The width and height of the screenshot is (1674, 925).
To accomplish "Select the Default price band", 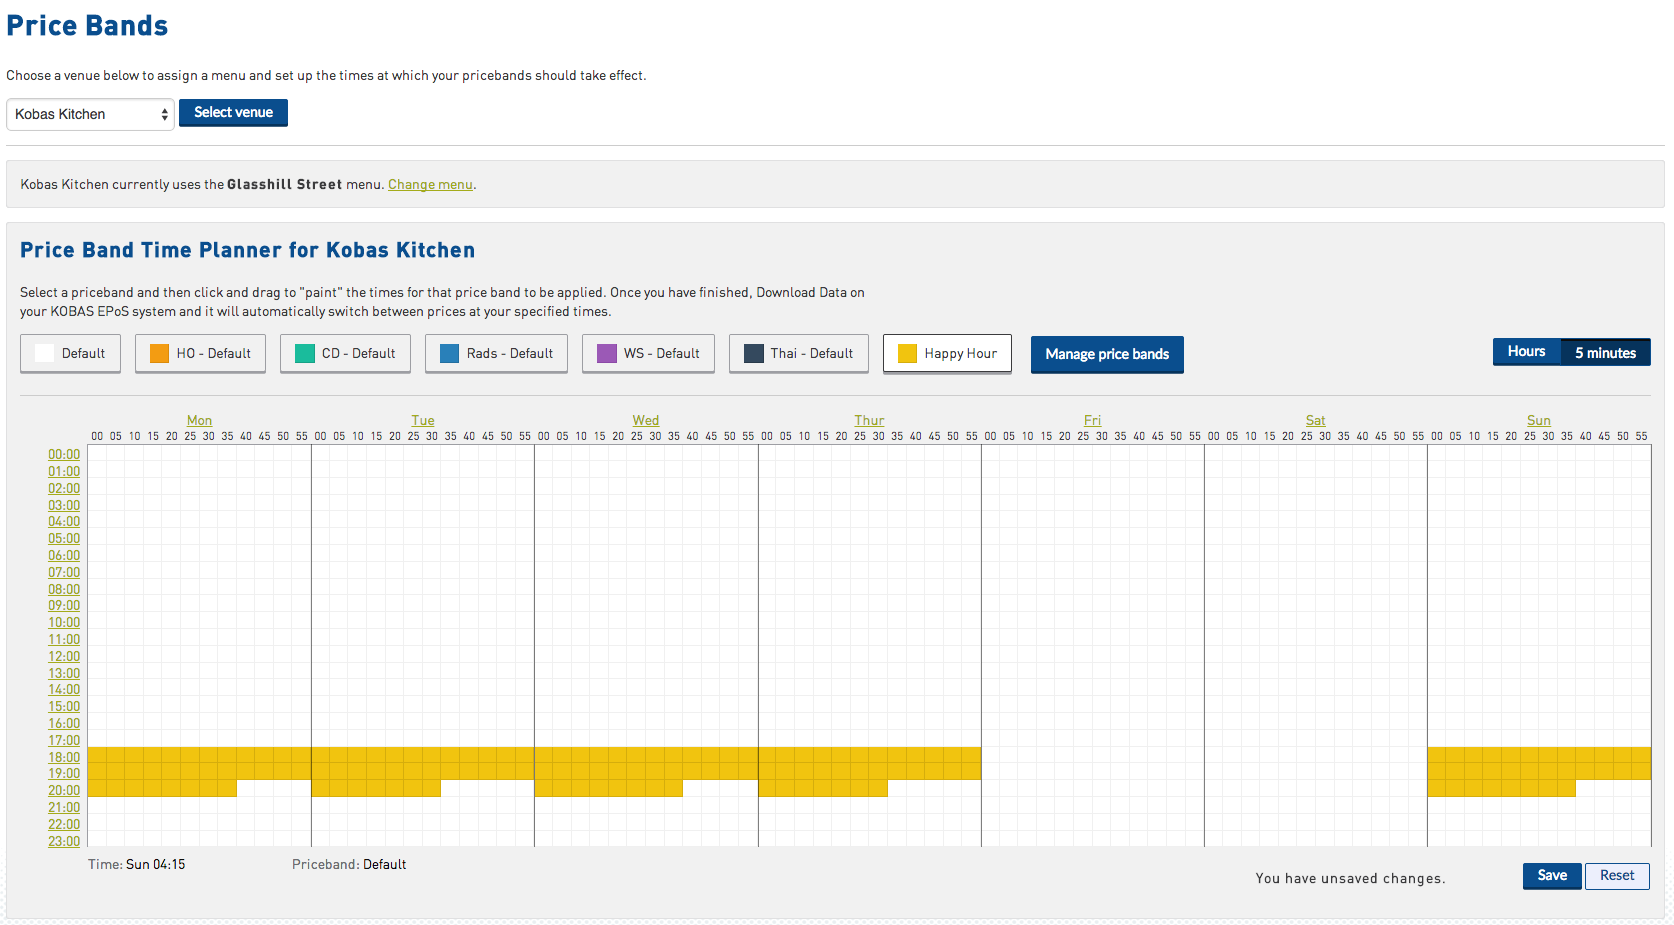I will pyautogui.click(x=70, y=353).
